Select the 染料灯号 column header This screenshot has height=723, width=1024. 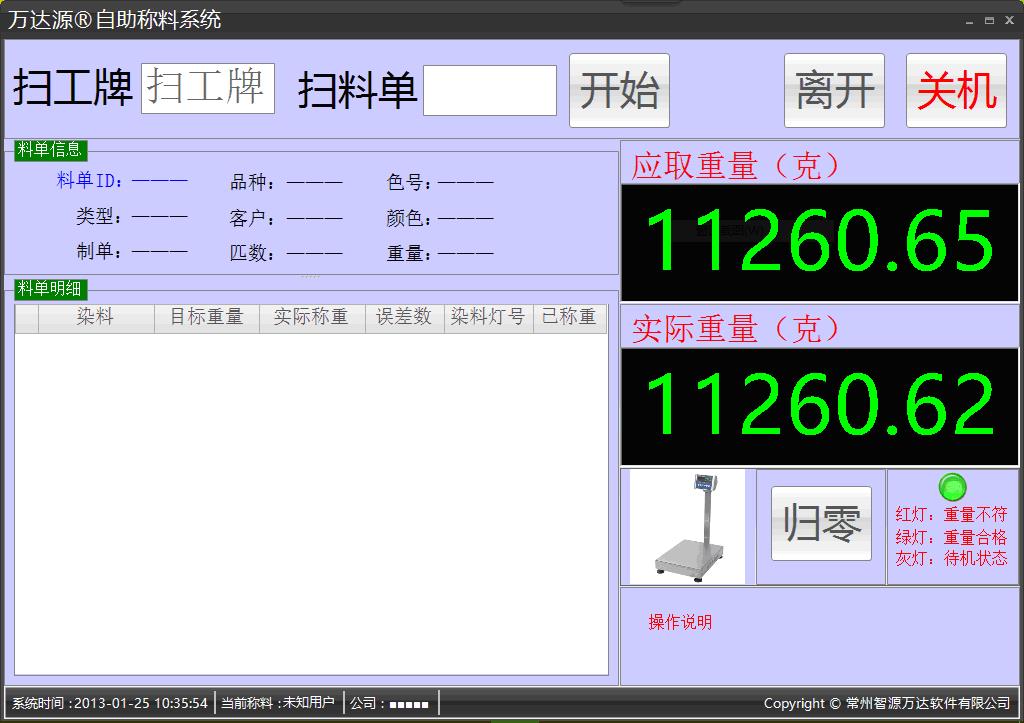pos(488,317)
